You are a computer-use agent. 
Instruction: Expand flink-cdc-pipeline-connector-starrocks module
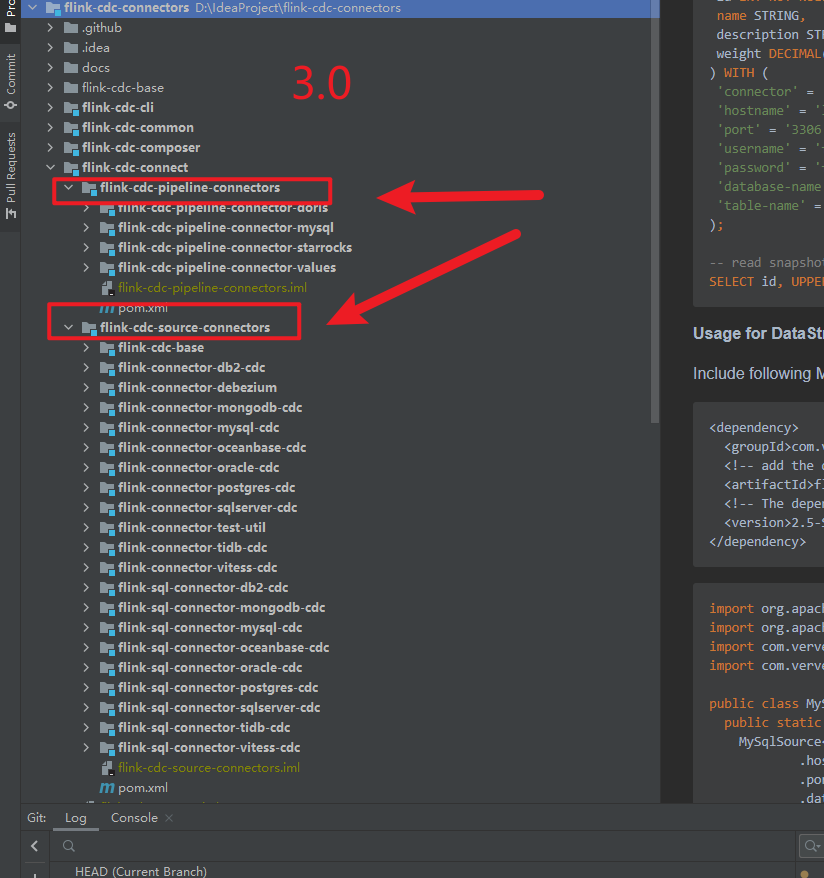tap(86, 247)
